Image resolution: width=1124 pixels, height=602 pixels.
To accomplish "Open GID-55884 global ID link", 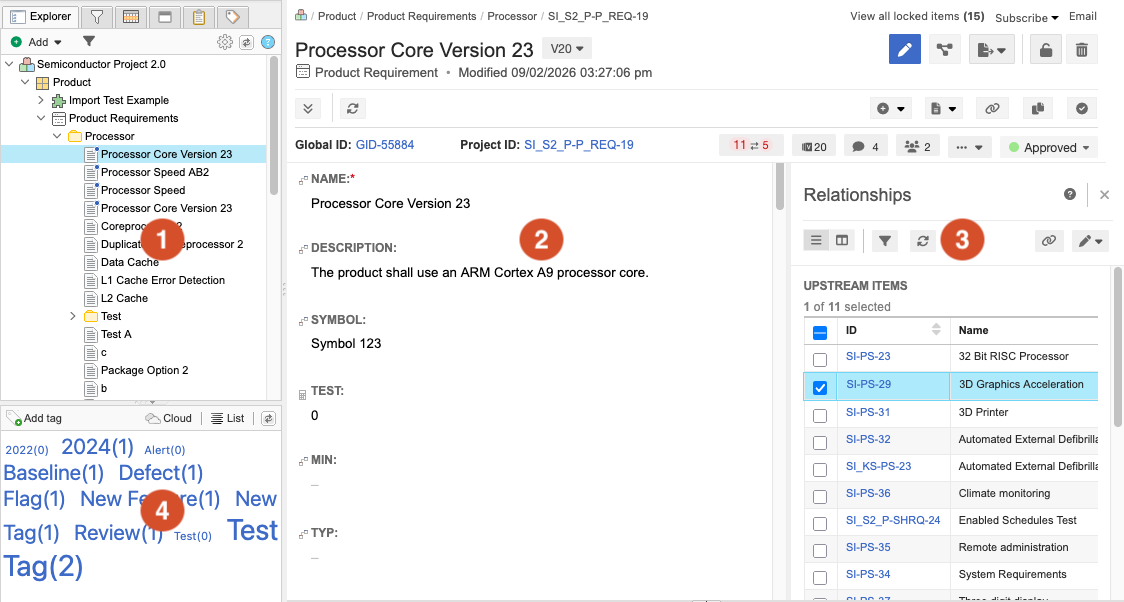I will point(385,145).
